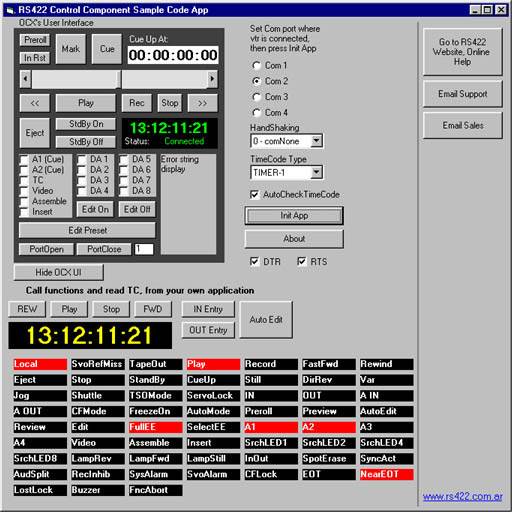Viewport: 512px width, 512px height.
Task: Select the Com 1 radio button
Action: tap(256, 65)
